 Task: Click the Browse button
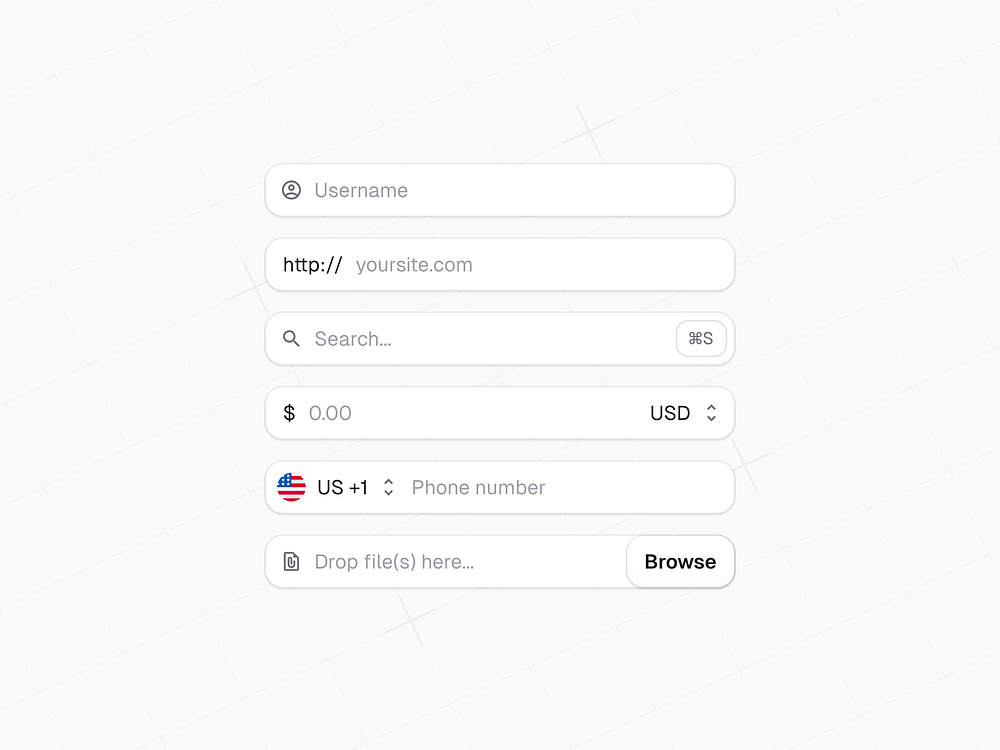tap(680, 561)
